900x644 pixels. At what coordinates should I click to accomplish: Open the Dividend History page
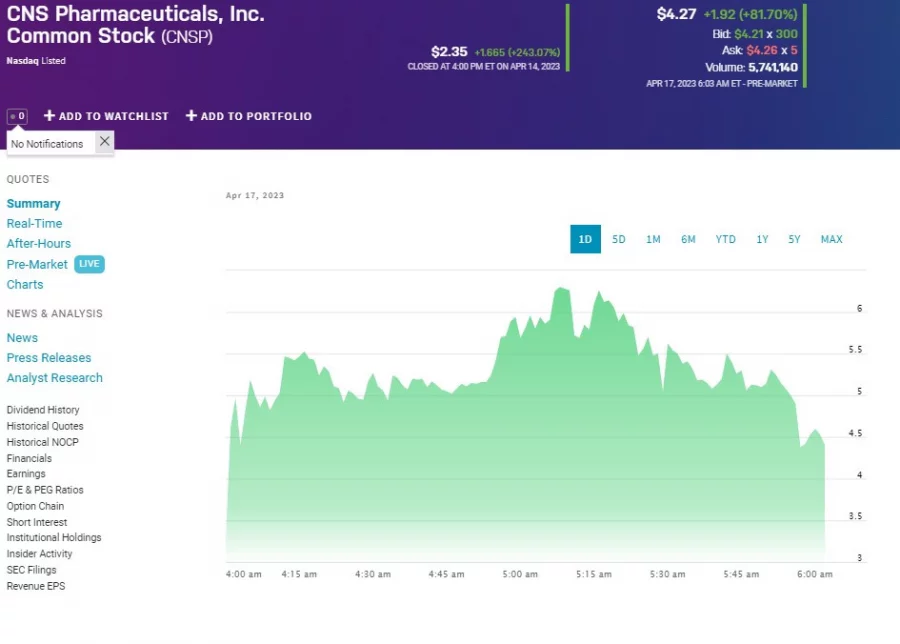(x=43, y=409)
